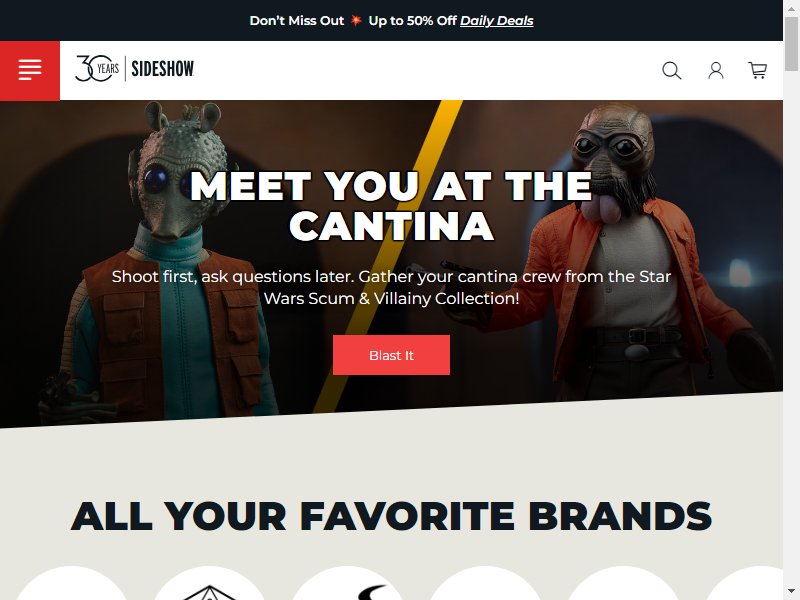Select the second brand circle with triangular logo
The height and width of the screenshot is (600, 800).
(x=209, y=583)
